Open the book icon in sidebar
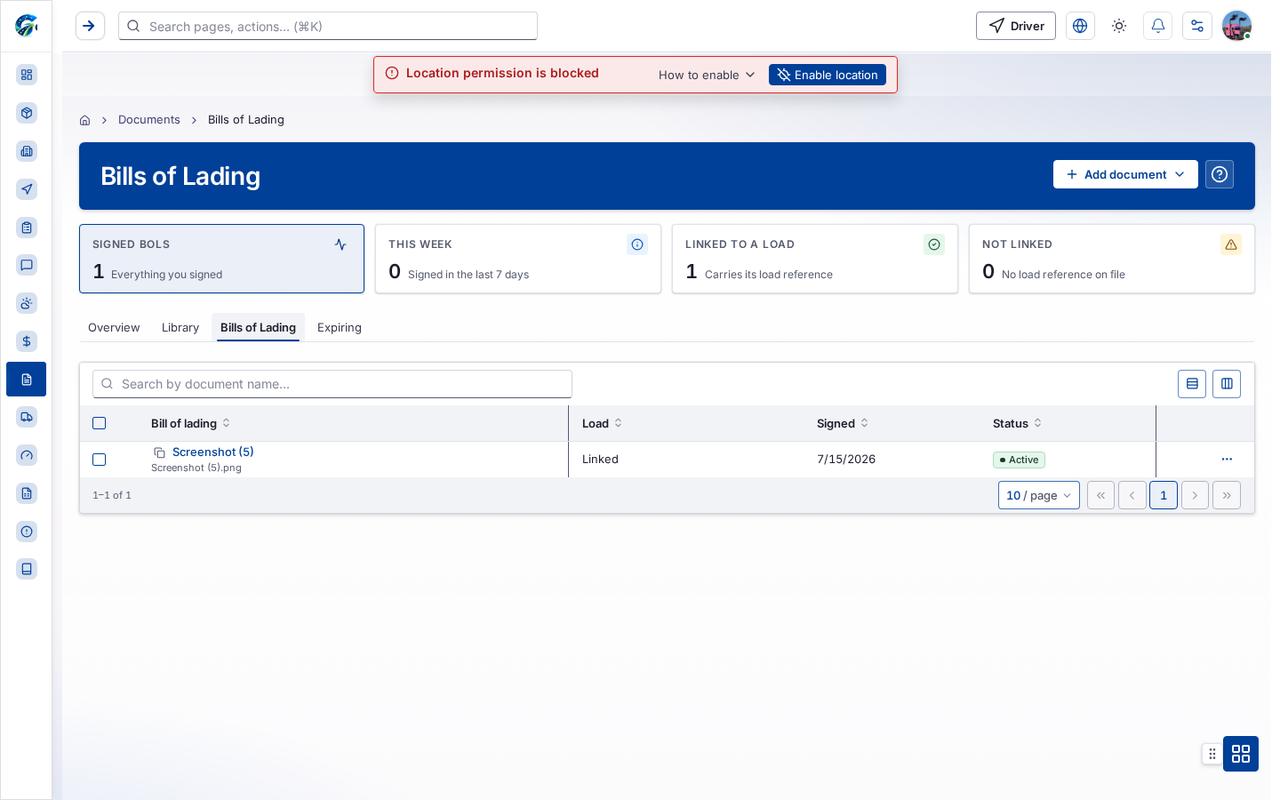This screenshot has height=800, width=1280. coord(27,569)
